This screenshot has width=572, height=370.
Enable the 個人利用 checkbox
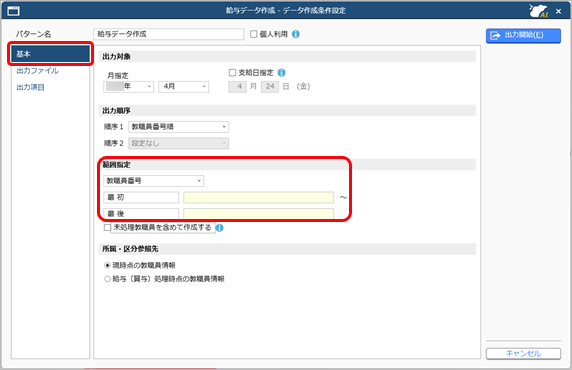pos(254,34)
